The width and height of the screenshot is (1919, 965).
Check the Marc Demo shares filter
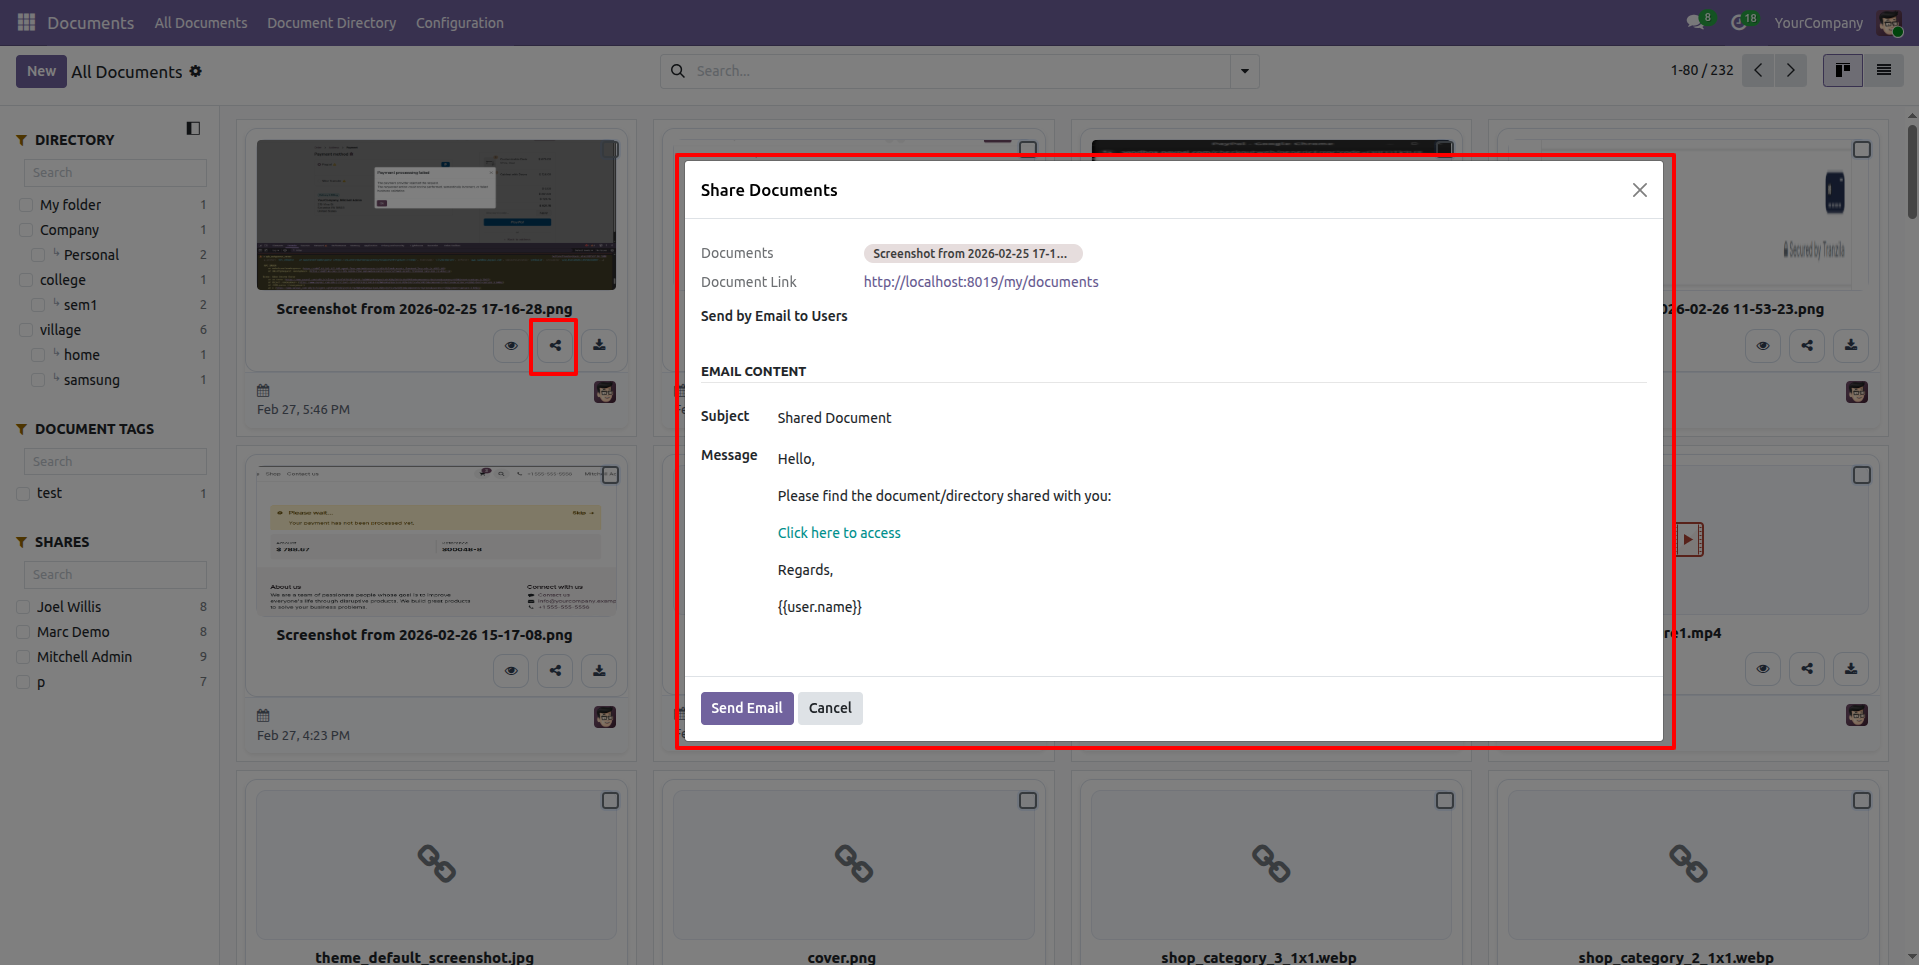tap(23, 632)
